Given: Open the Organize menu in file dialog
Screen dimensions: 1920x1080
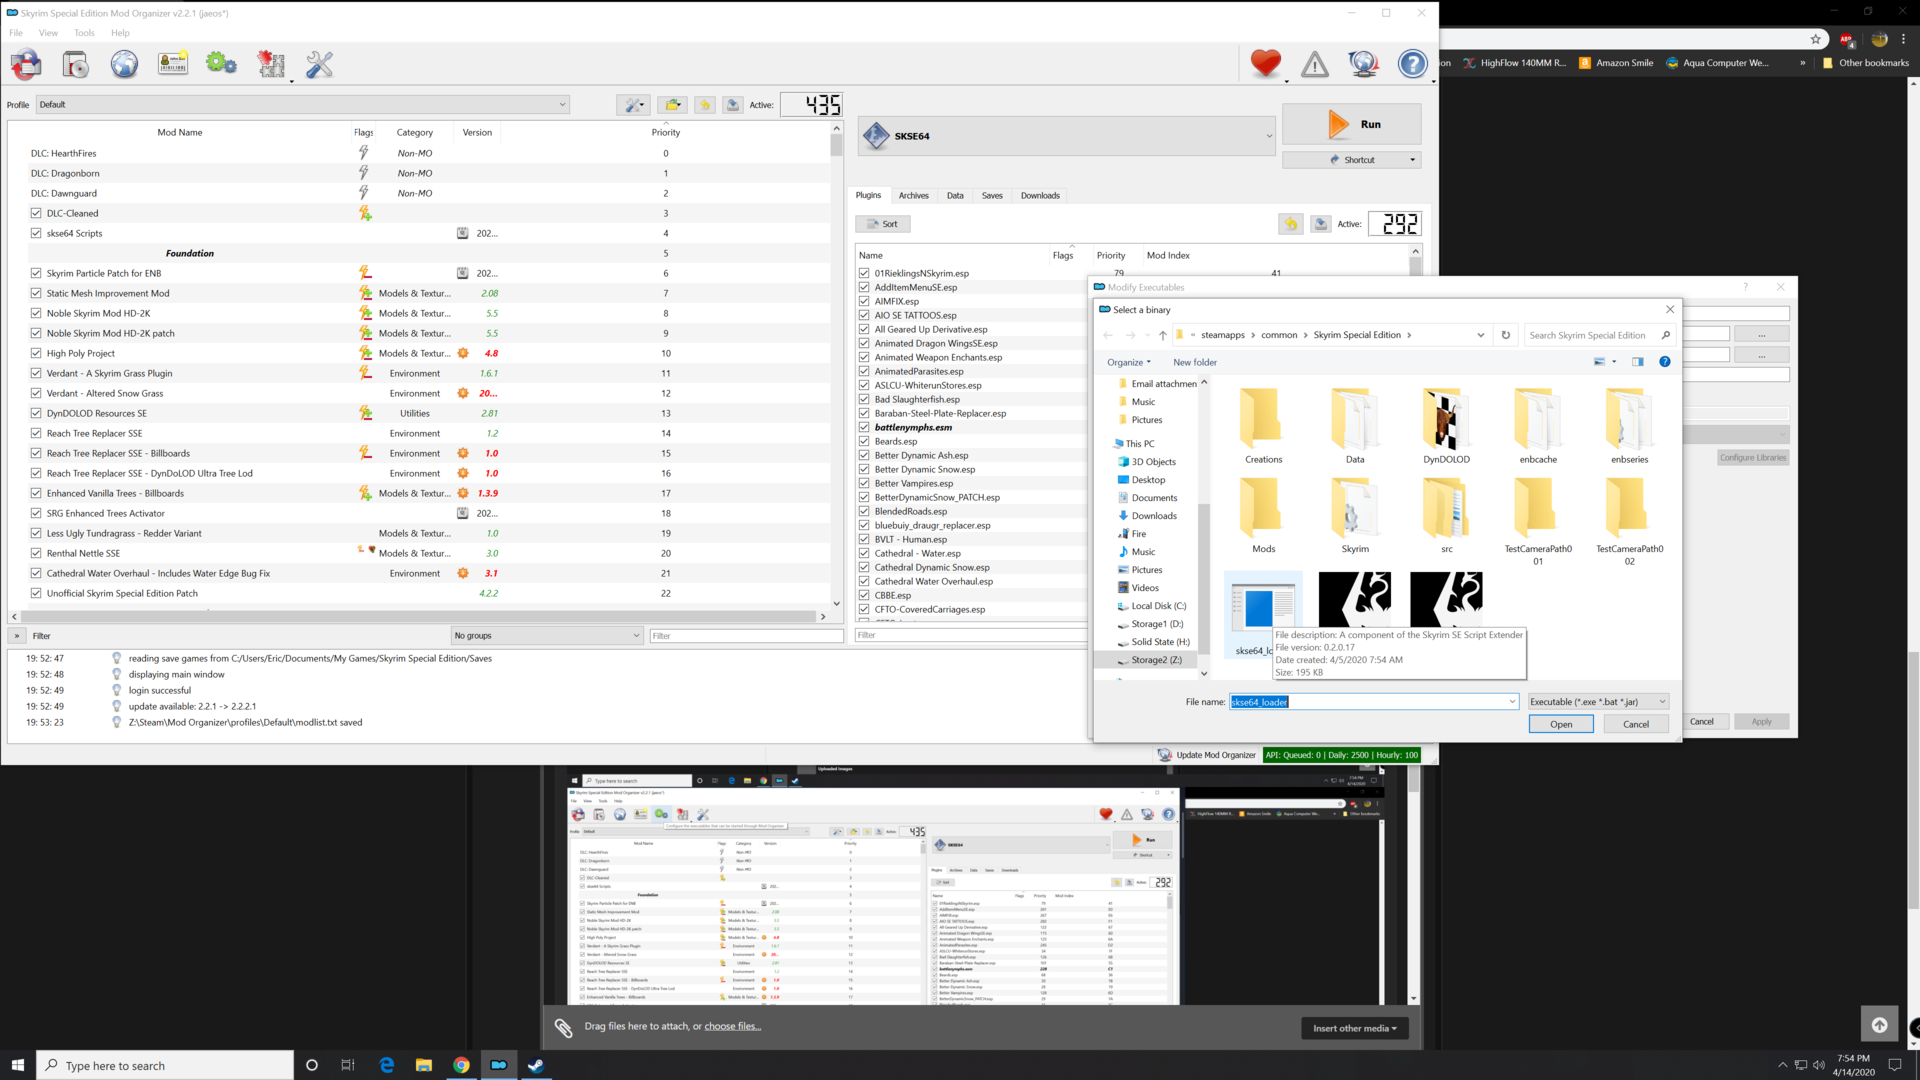Looking at the screenshot, I should (1129, 362).
